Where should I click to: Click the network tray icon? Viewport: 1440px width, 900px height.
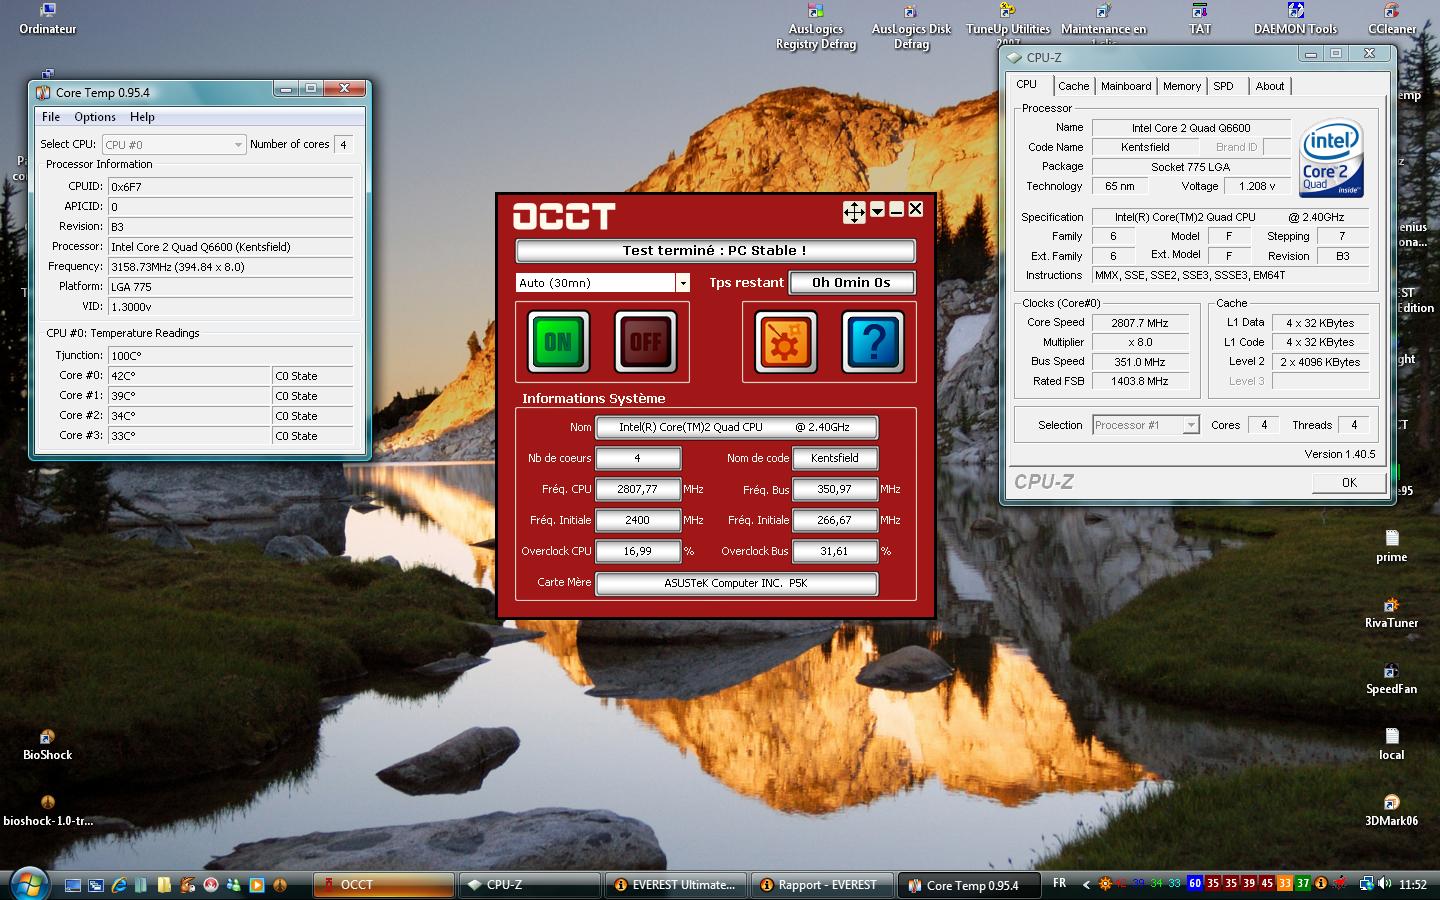coord(1366,884)
